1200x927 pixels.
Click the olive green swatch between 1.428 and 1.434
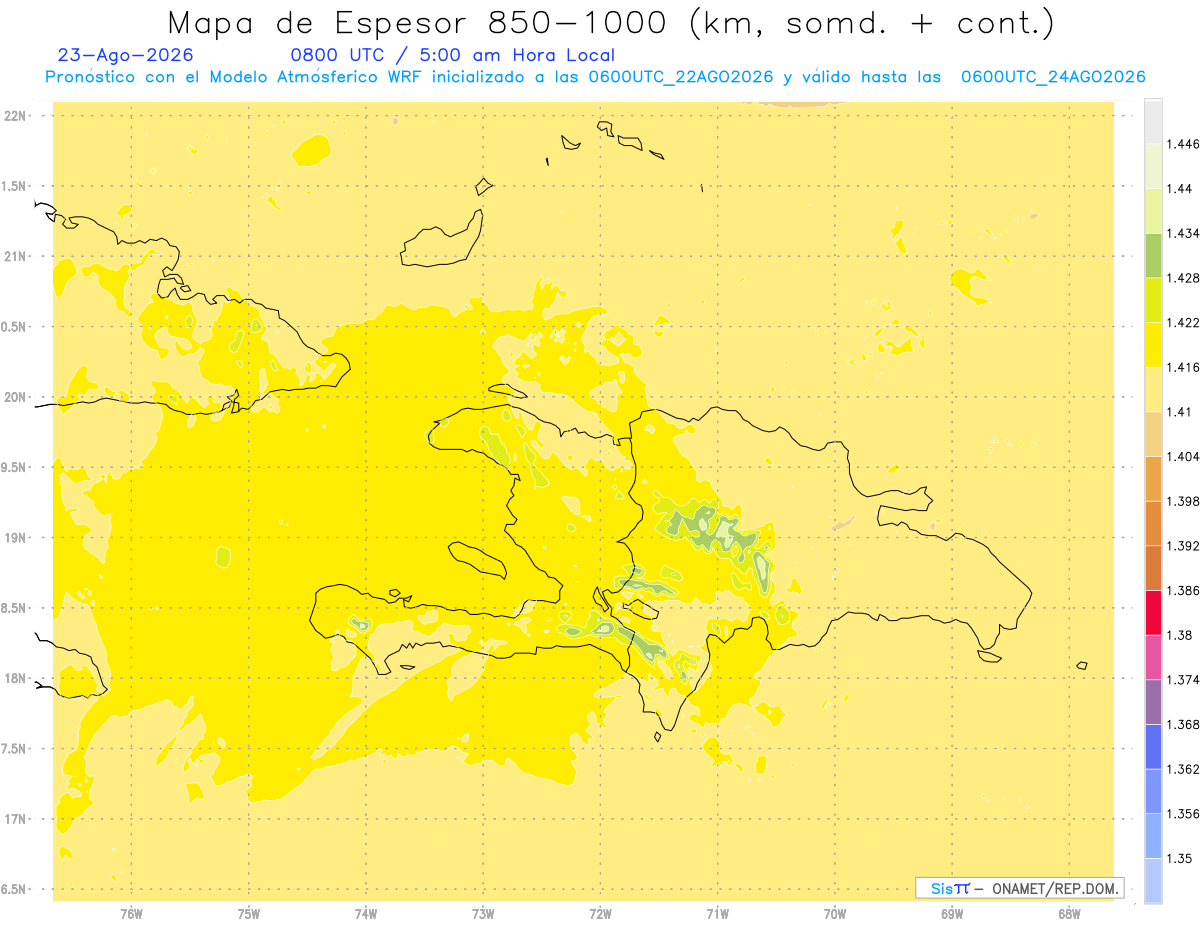[x=1153, y=255]
